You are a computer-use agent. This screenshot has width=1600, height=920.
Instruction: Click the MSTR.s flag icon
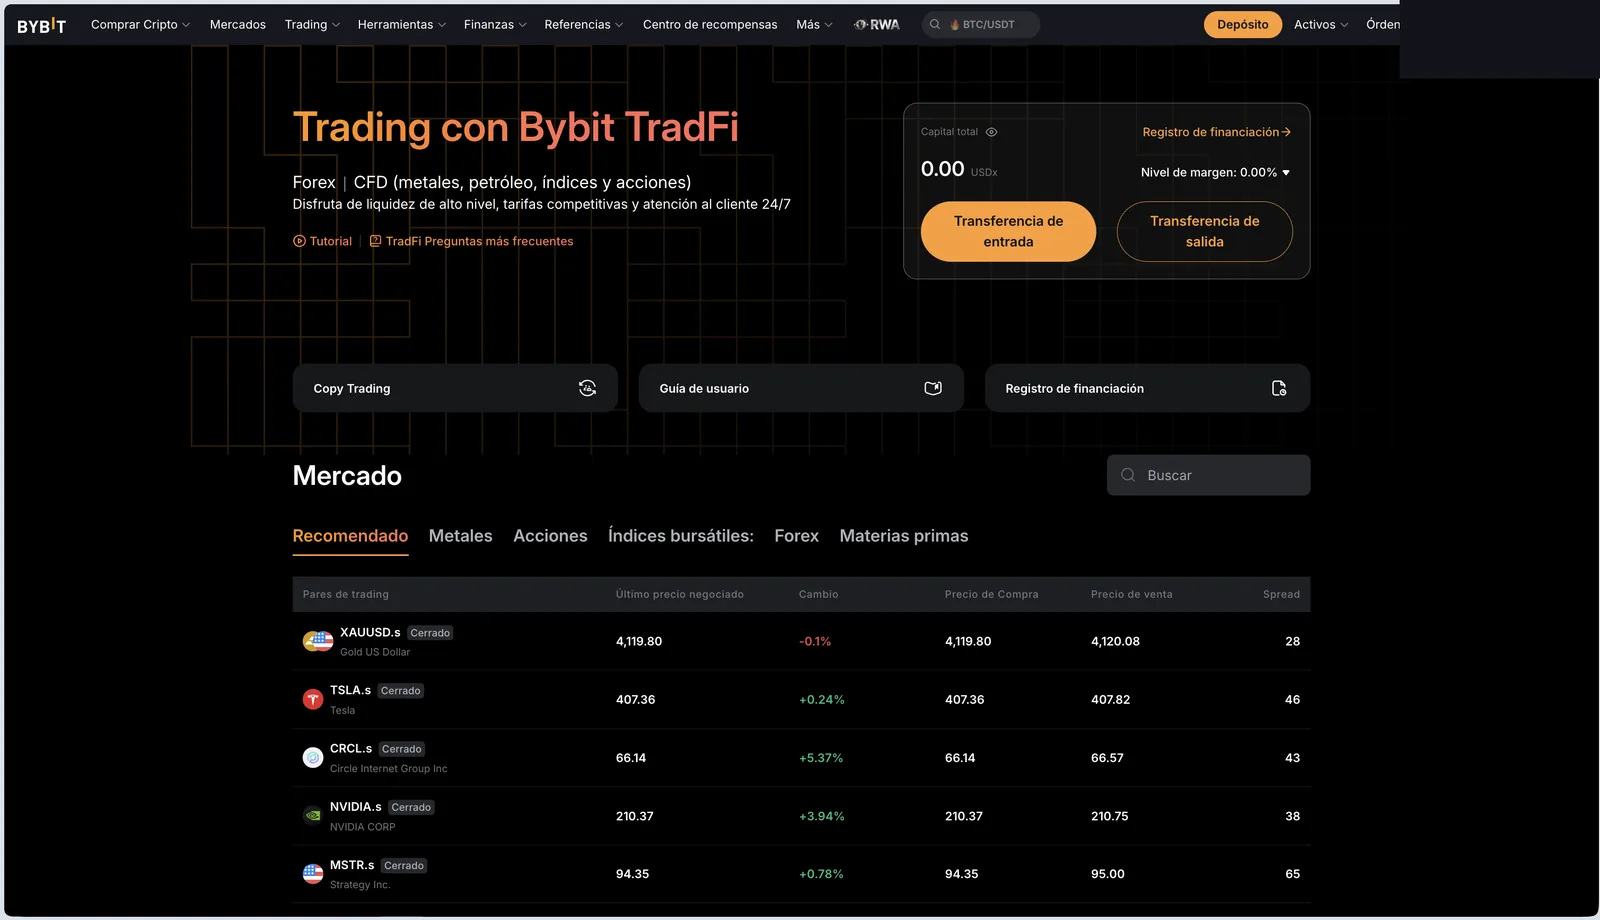coord(313,874)
